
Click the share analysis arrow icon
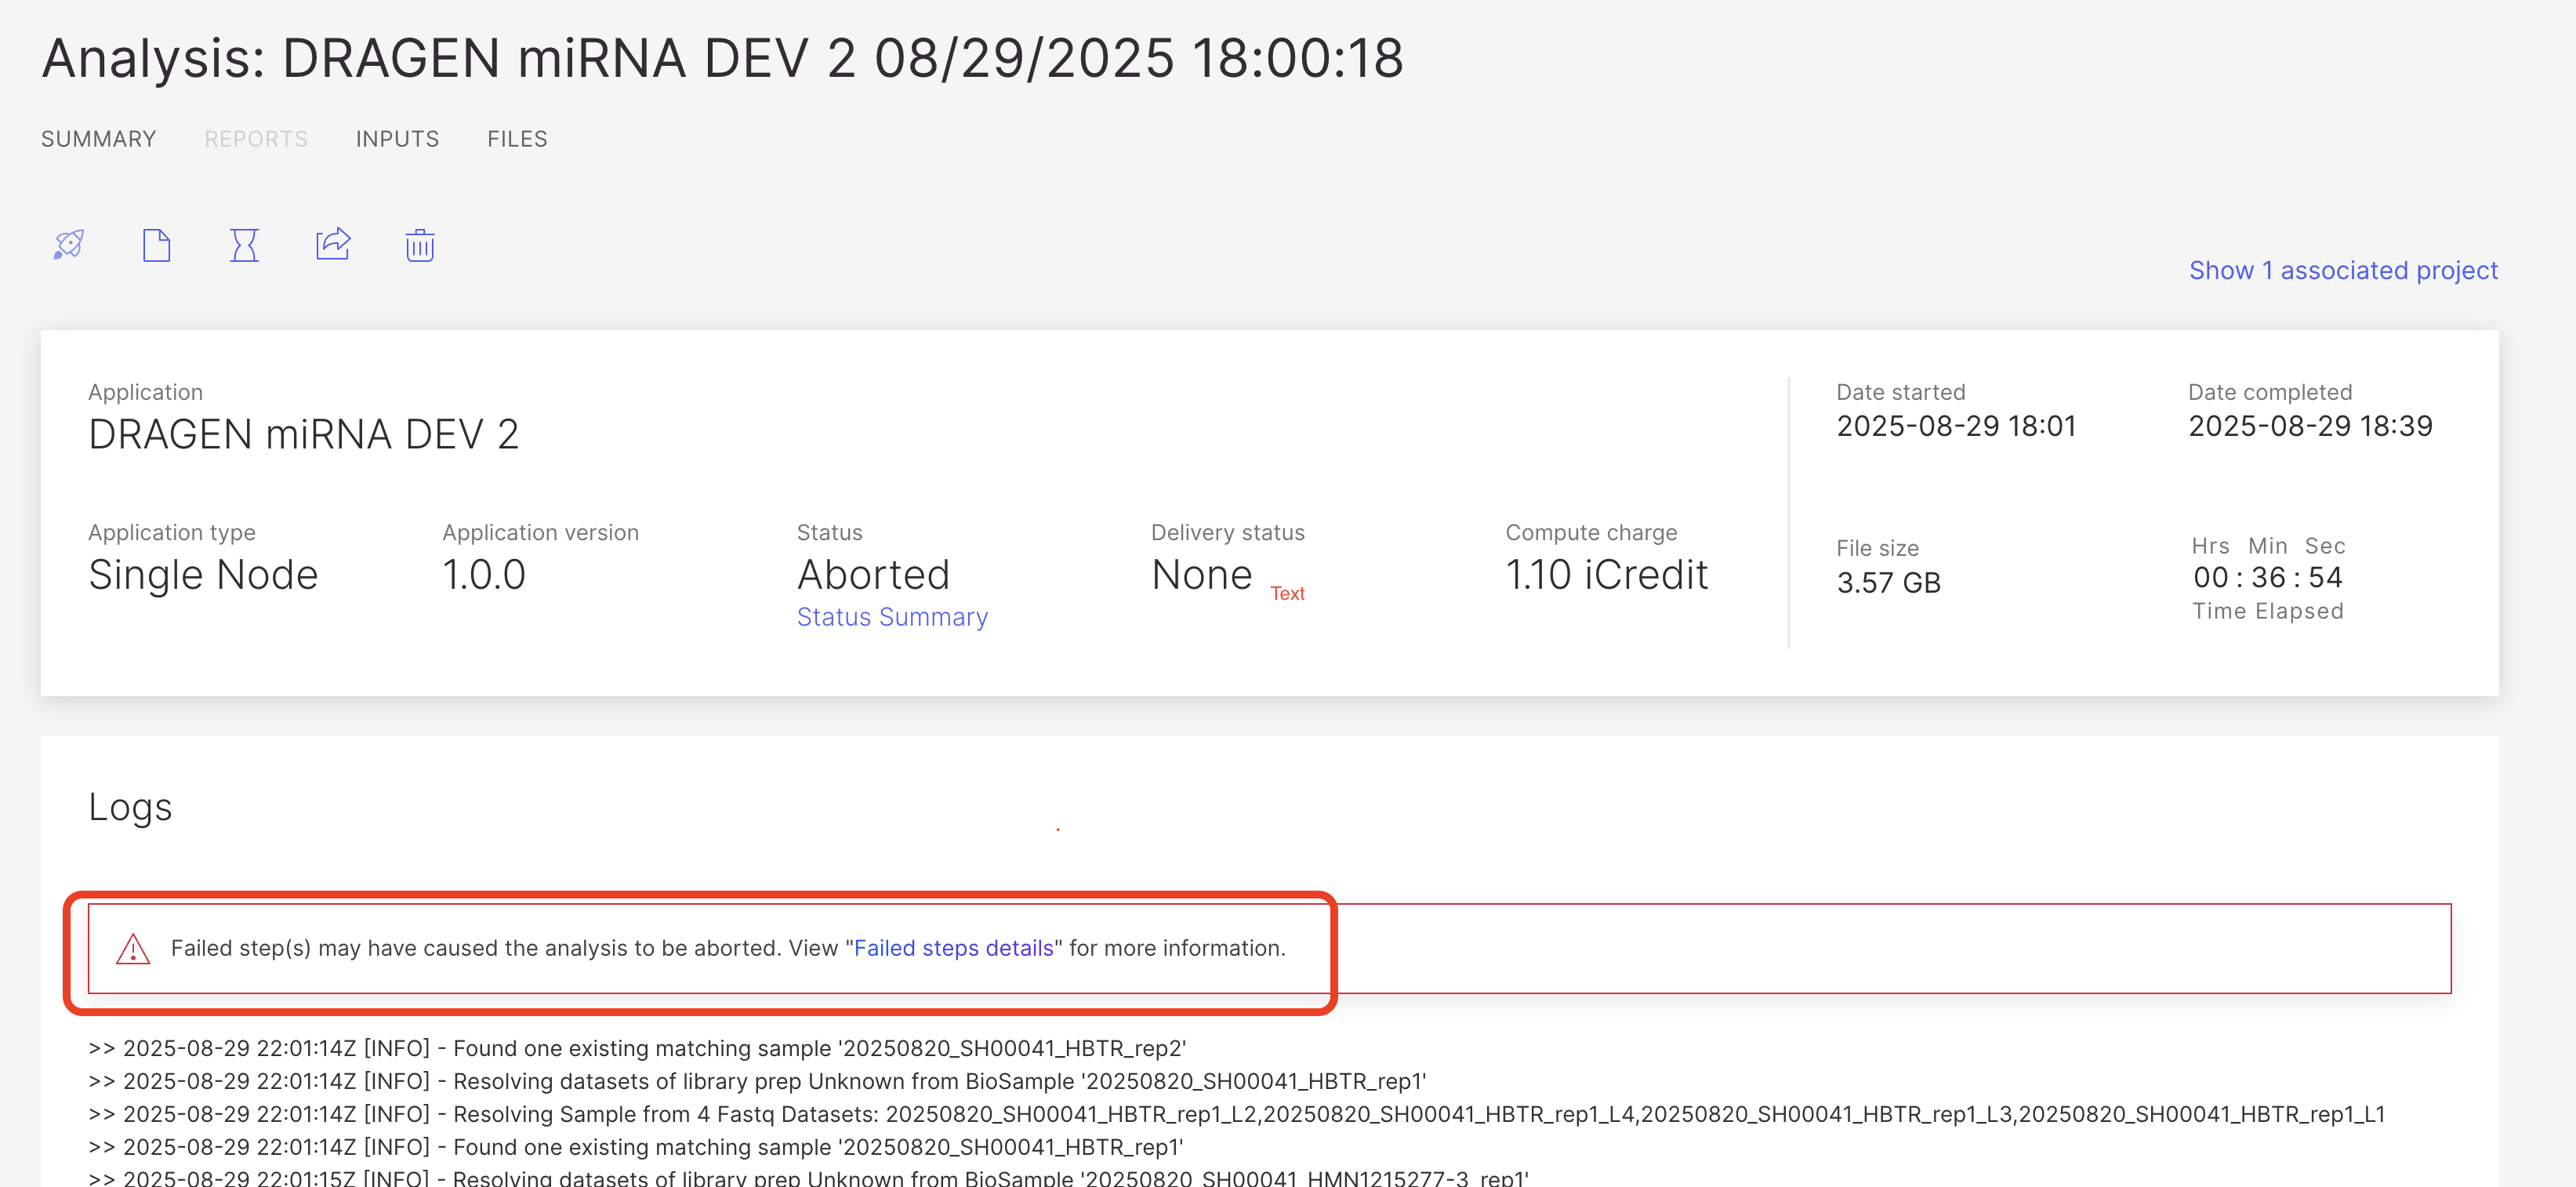point(333,244)
